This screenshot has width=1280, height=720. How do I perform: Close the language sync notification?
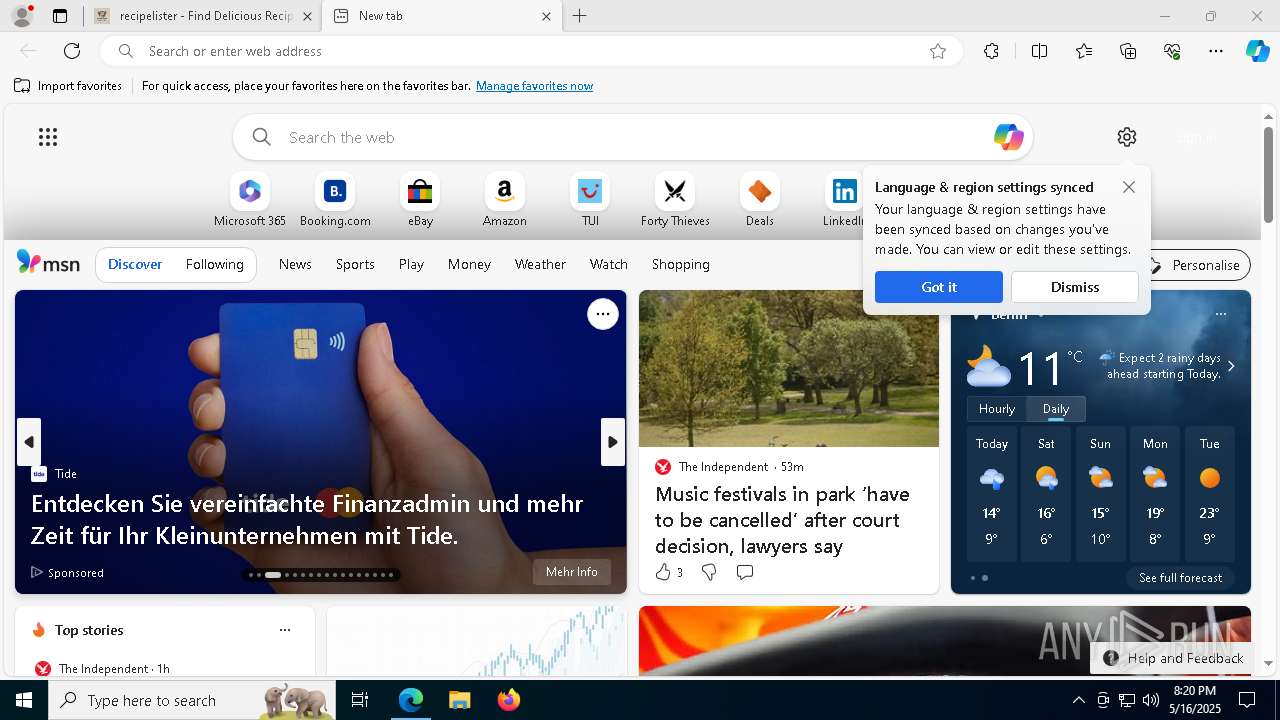coord(1129,187)
